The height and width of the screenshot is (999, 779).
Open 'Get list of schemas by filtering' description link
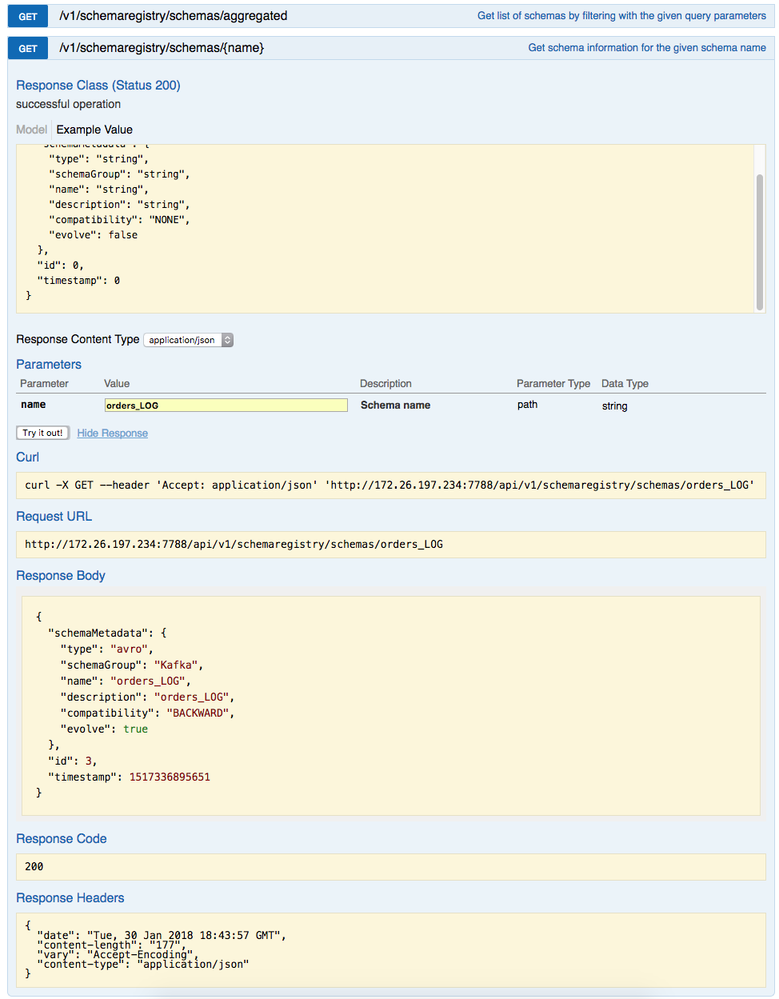[621, 16]
